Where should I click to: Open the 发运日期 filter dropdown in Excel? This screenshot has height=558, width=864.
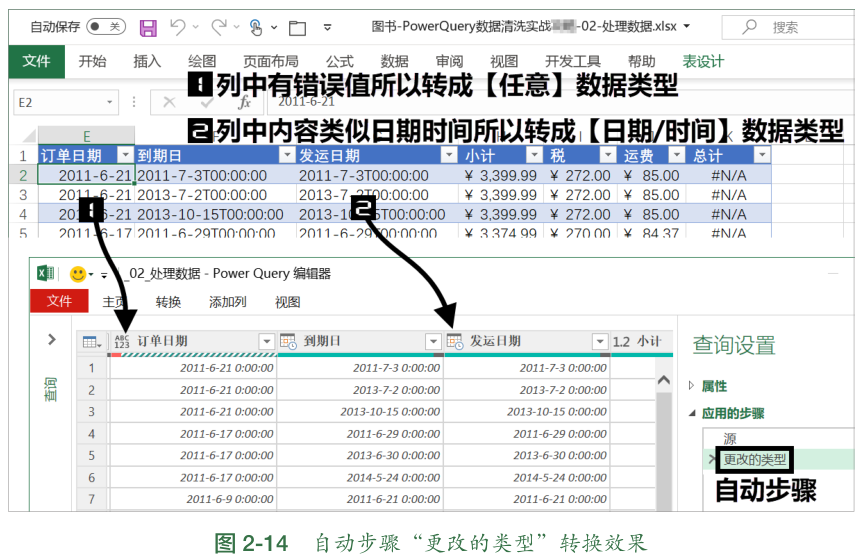[x=450, y=155]
